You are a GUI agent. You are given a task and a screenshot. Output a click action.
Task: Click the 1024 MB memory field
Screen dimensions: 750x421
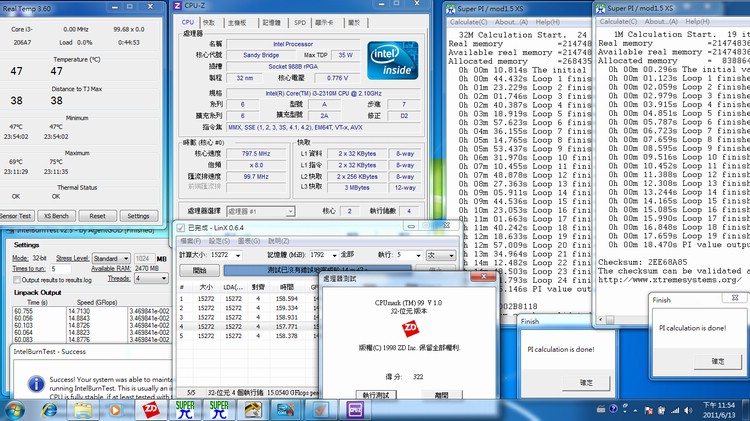[x=143, y=258]
